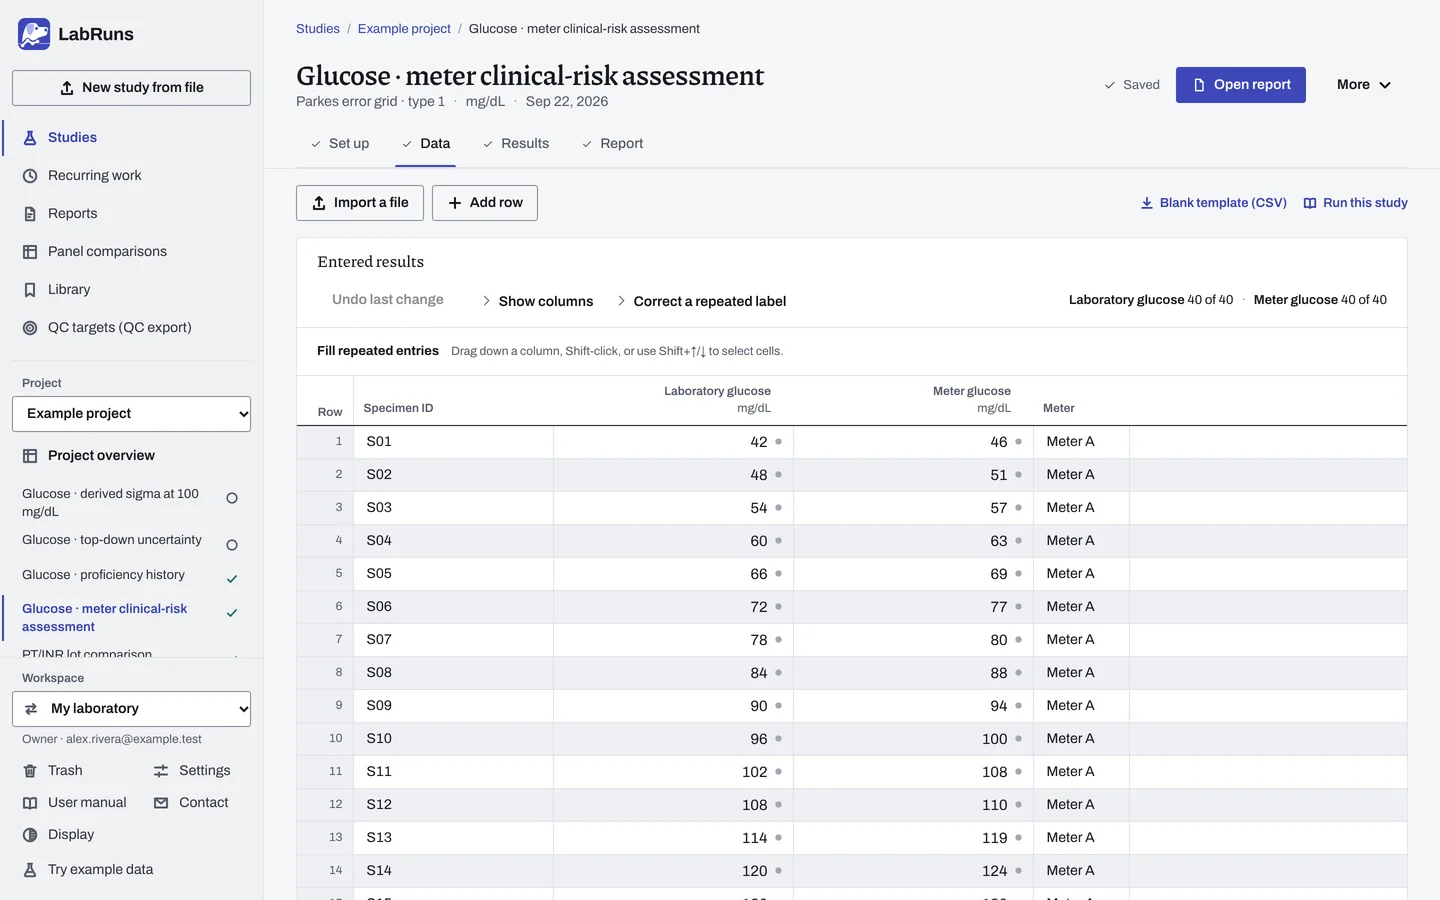Screen dimensions: 1440x900
Task: Expand Correct a repeated label
Action: (701, 301)
